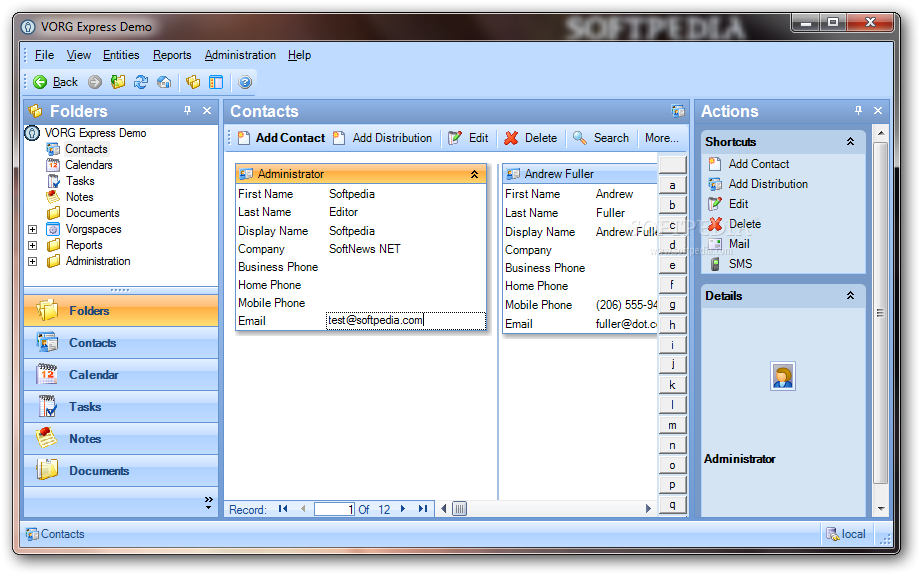Select Folders navigation pane button
Image resolution: width=921 pixels, height=575 pixels.
[121, 311]
